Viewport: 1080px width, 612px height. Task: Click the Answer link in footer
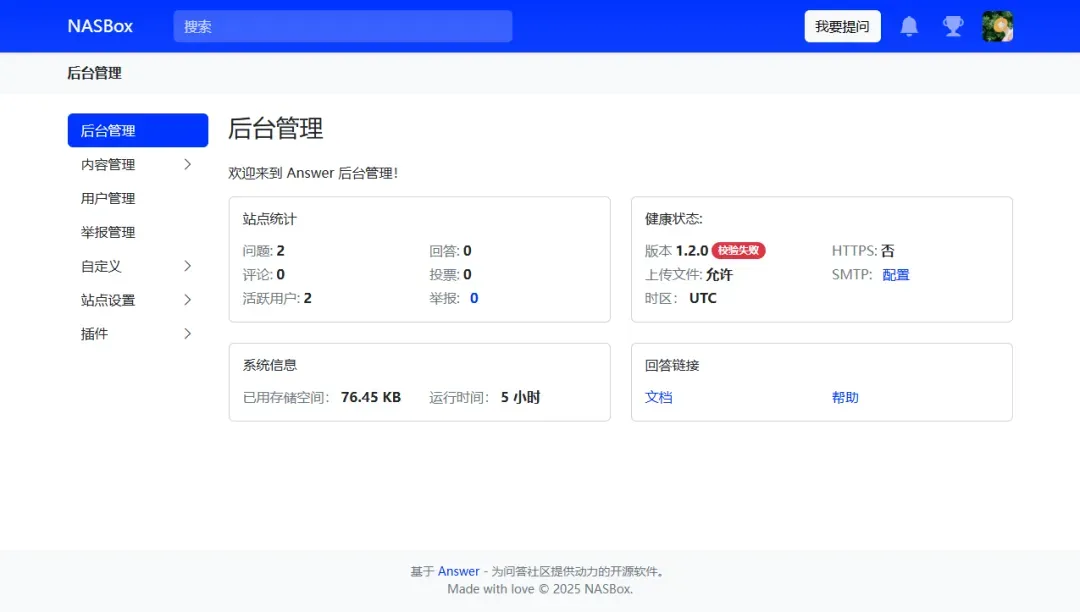click(x=459, y=572)
